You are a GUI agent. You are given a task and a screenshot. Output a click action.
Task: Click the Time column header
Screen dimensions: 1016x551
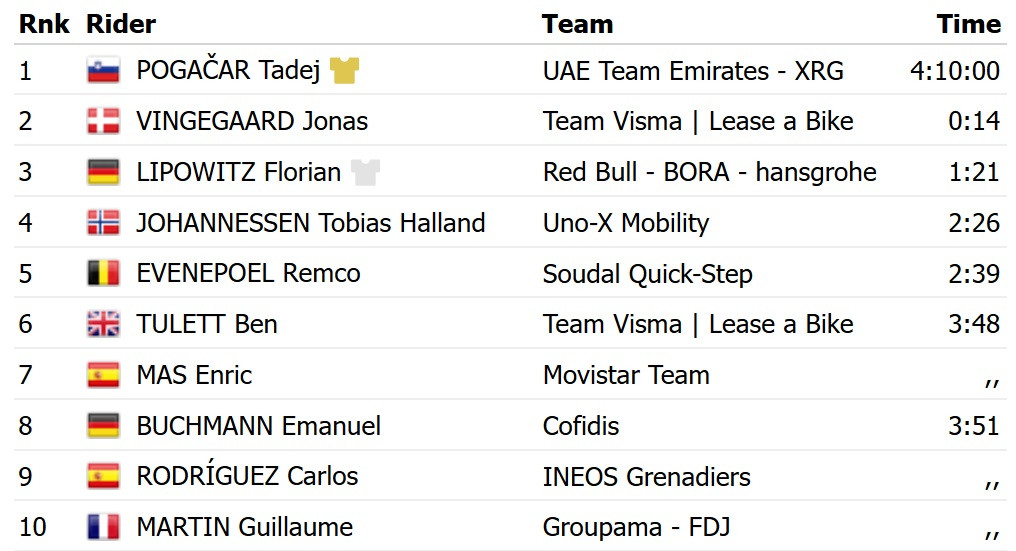969,24
